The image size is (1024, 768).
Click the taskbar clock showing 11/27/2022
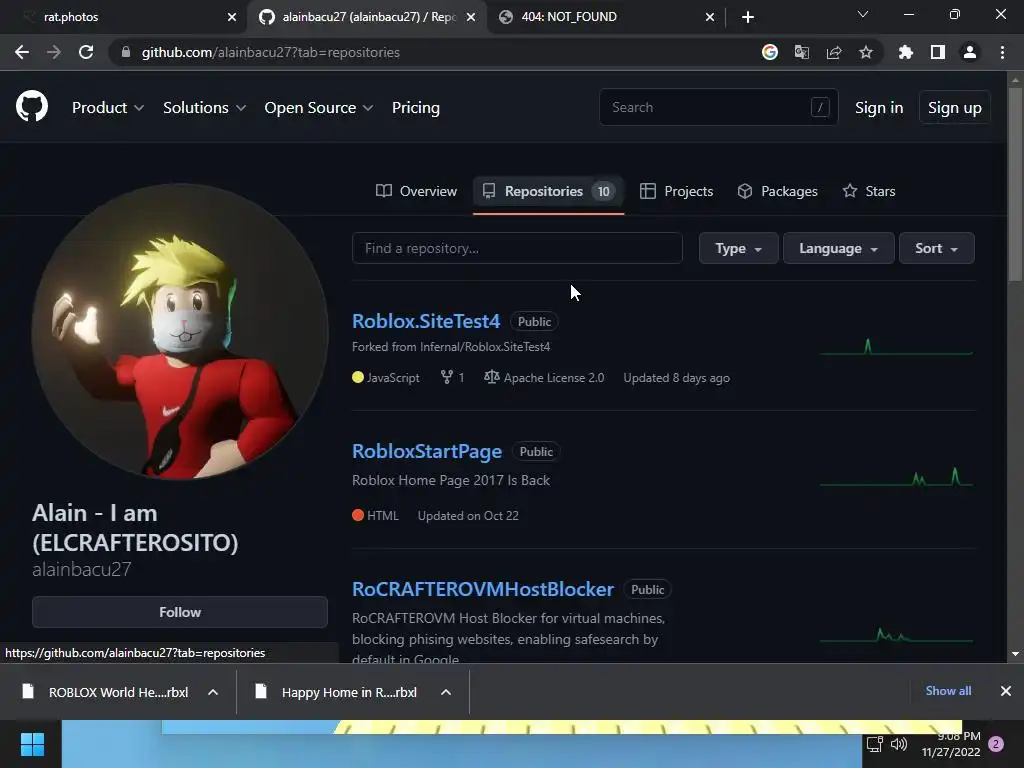951,744
